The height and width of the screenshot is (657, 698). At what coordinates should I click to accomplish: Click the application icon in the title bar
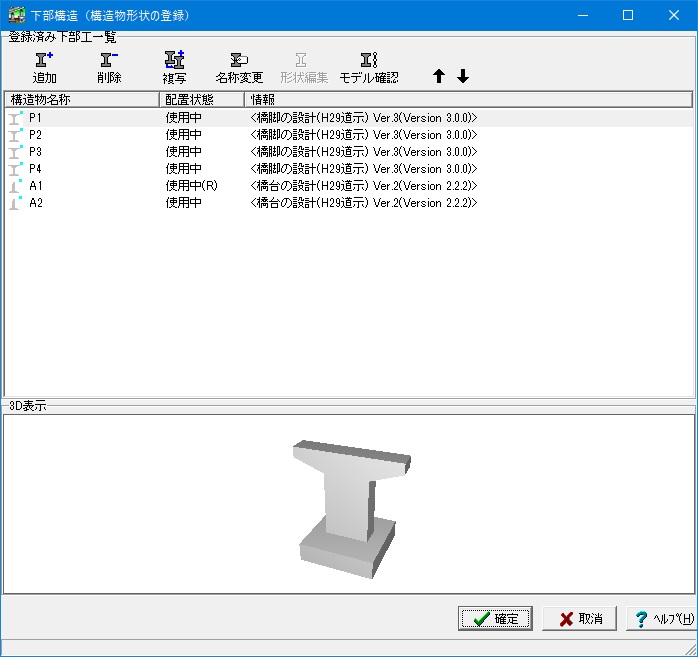tap(17, 15)
